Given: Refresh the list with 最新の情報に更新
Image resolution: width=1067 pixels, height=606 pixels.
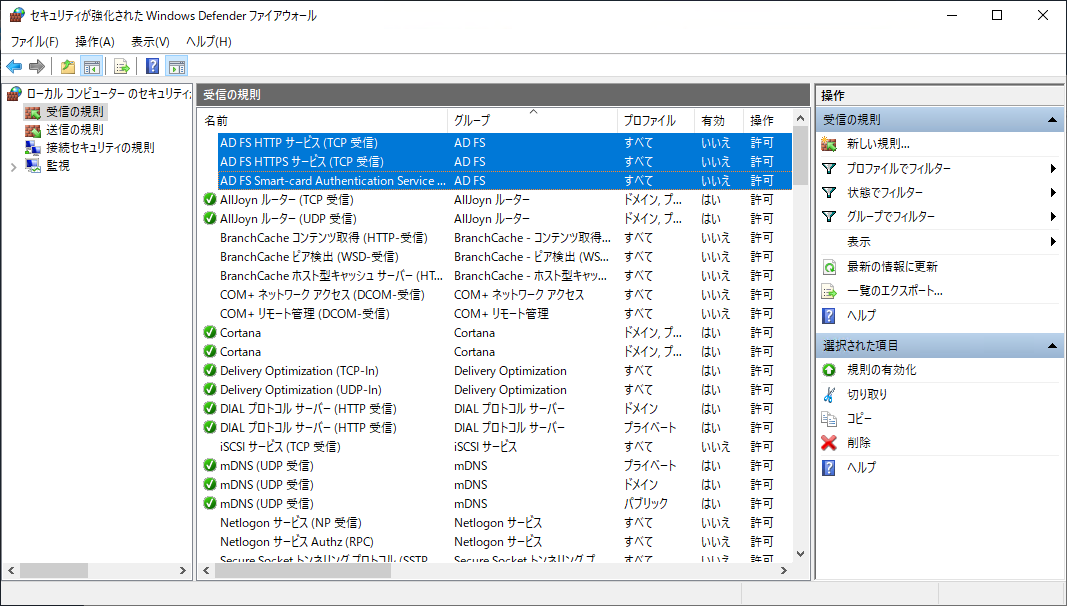Looking at the screenshot, I should point(892,267).
